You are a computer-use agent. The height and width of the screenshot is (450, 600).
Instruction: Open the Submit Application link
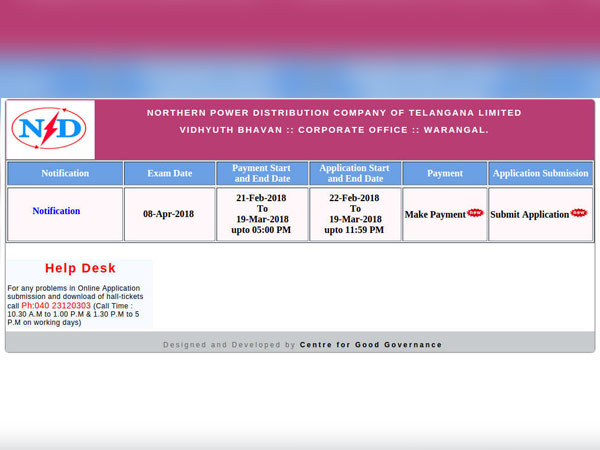pyautogui.click(x=529, y=215)
